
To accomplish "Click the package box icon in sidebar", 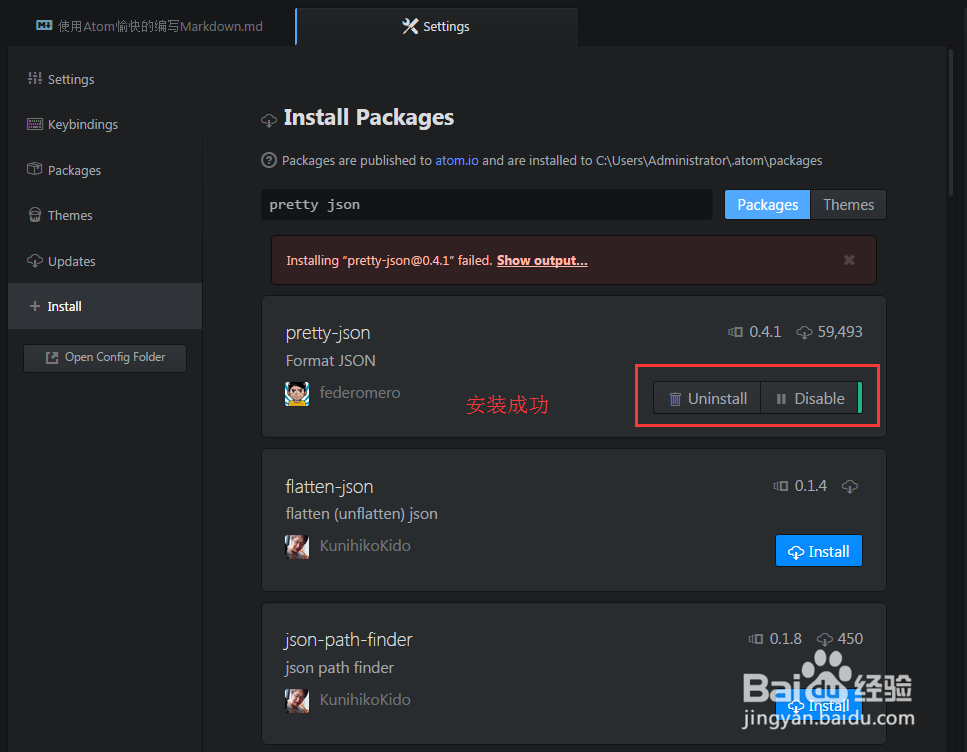I will [35, 169].
